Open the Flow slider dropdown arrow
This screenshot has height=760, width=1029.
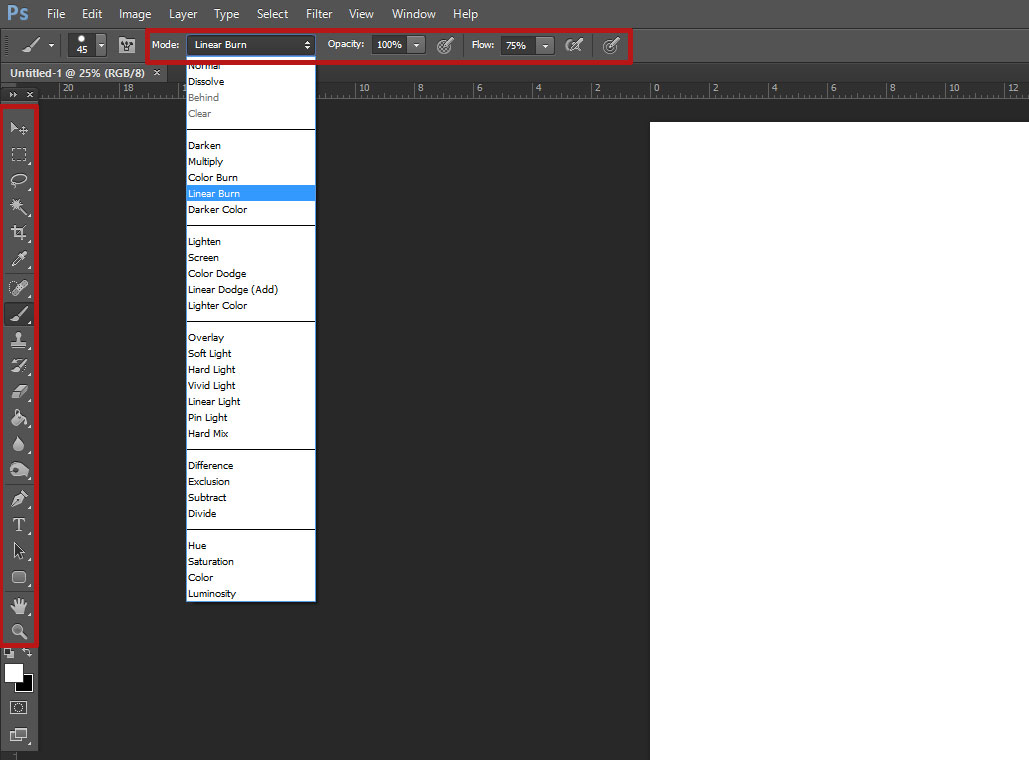tap(545, 45)
